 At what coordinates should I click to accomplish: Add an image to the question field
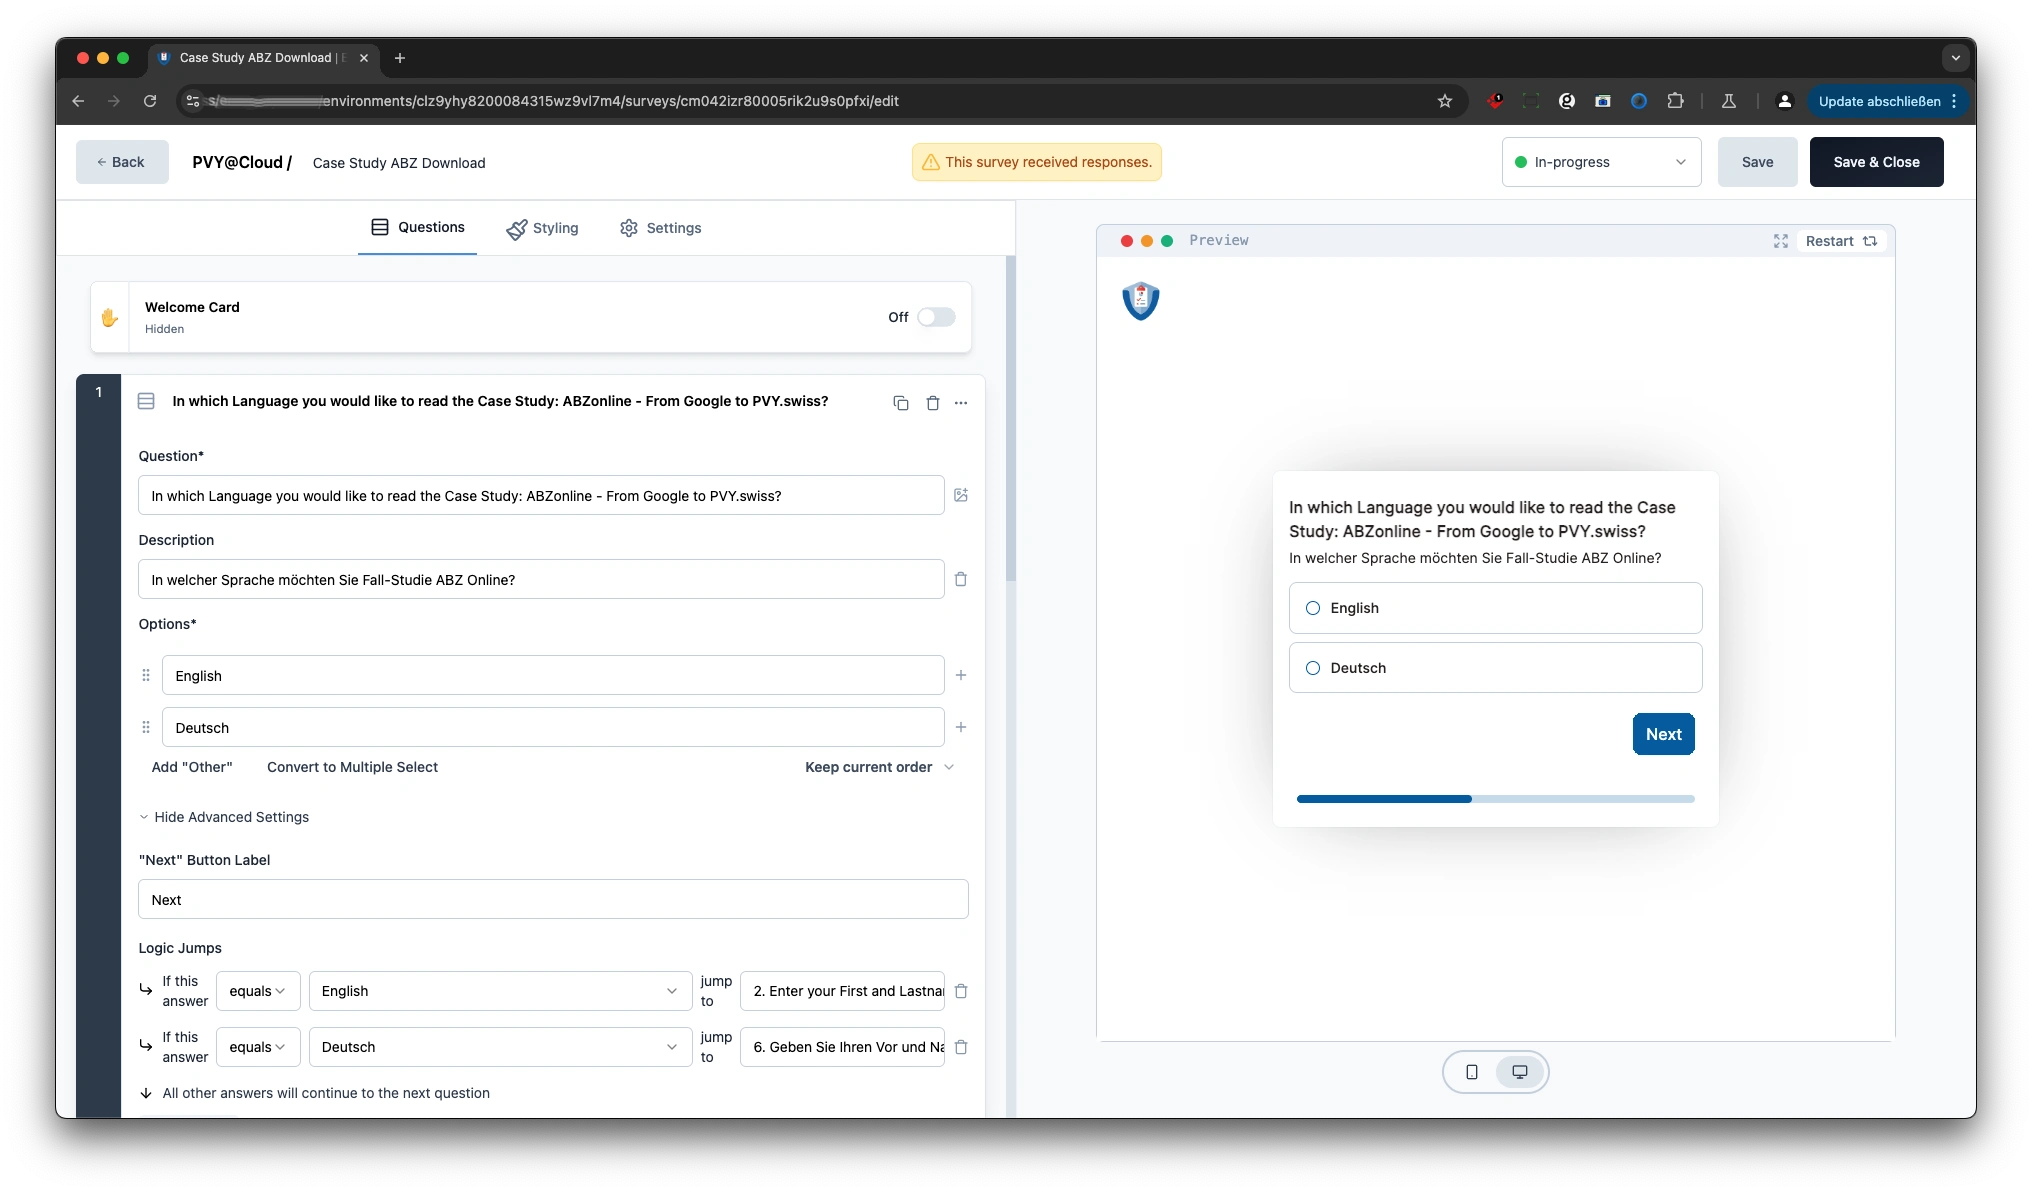[961, 495]
